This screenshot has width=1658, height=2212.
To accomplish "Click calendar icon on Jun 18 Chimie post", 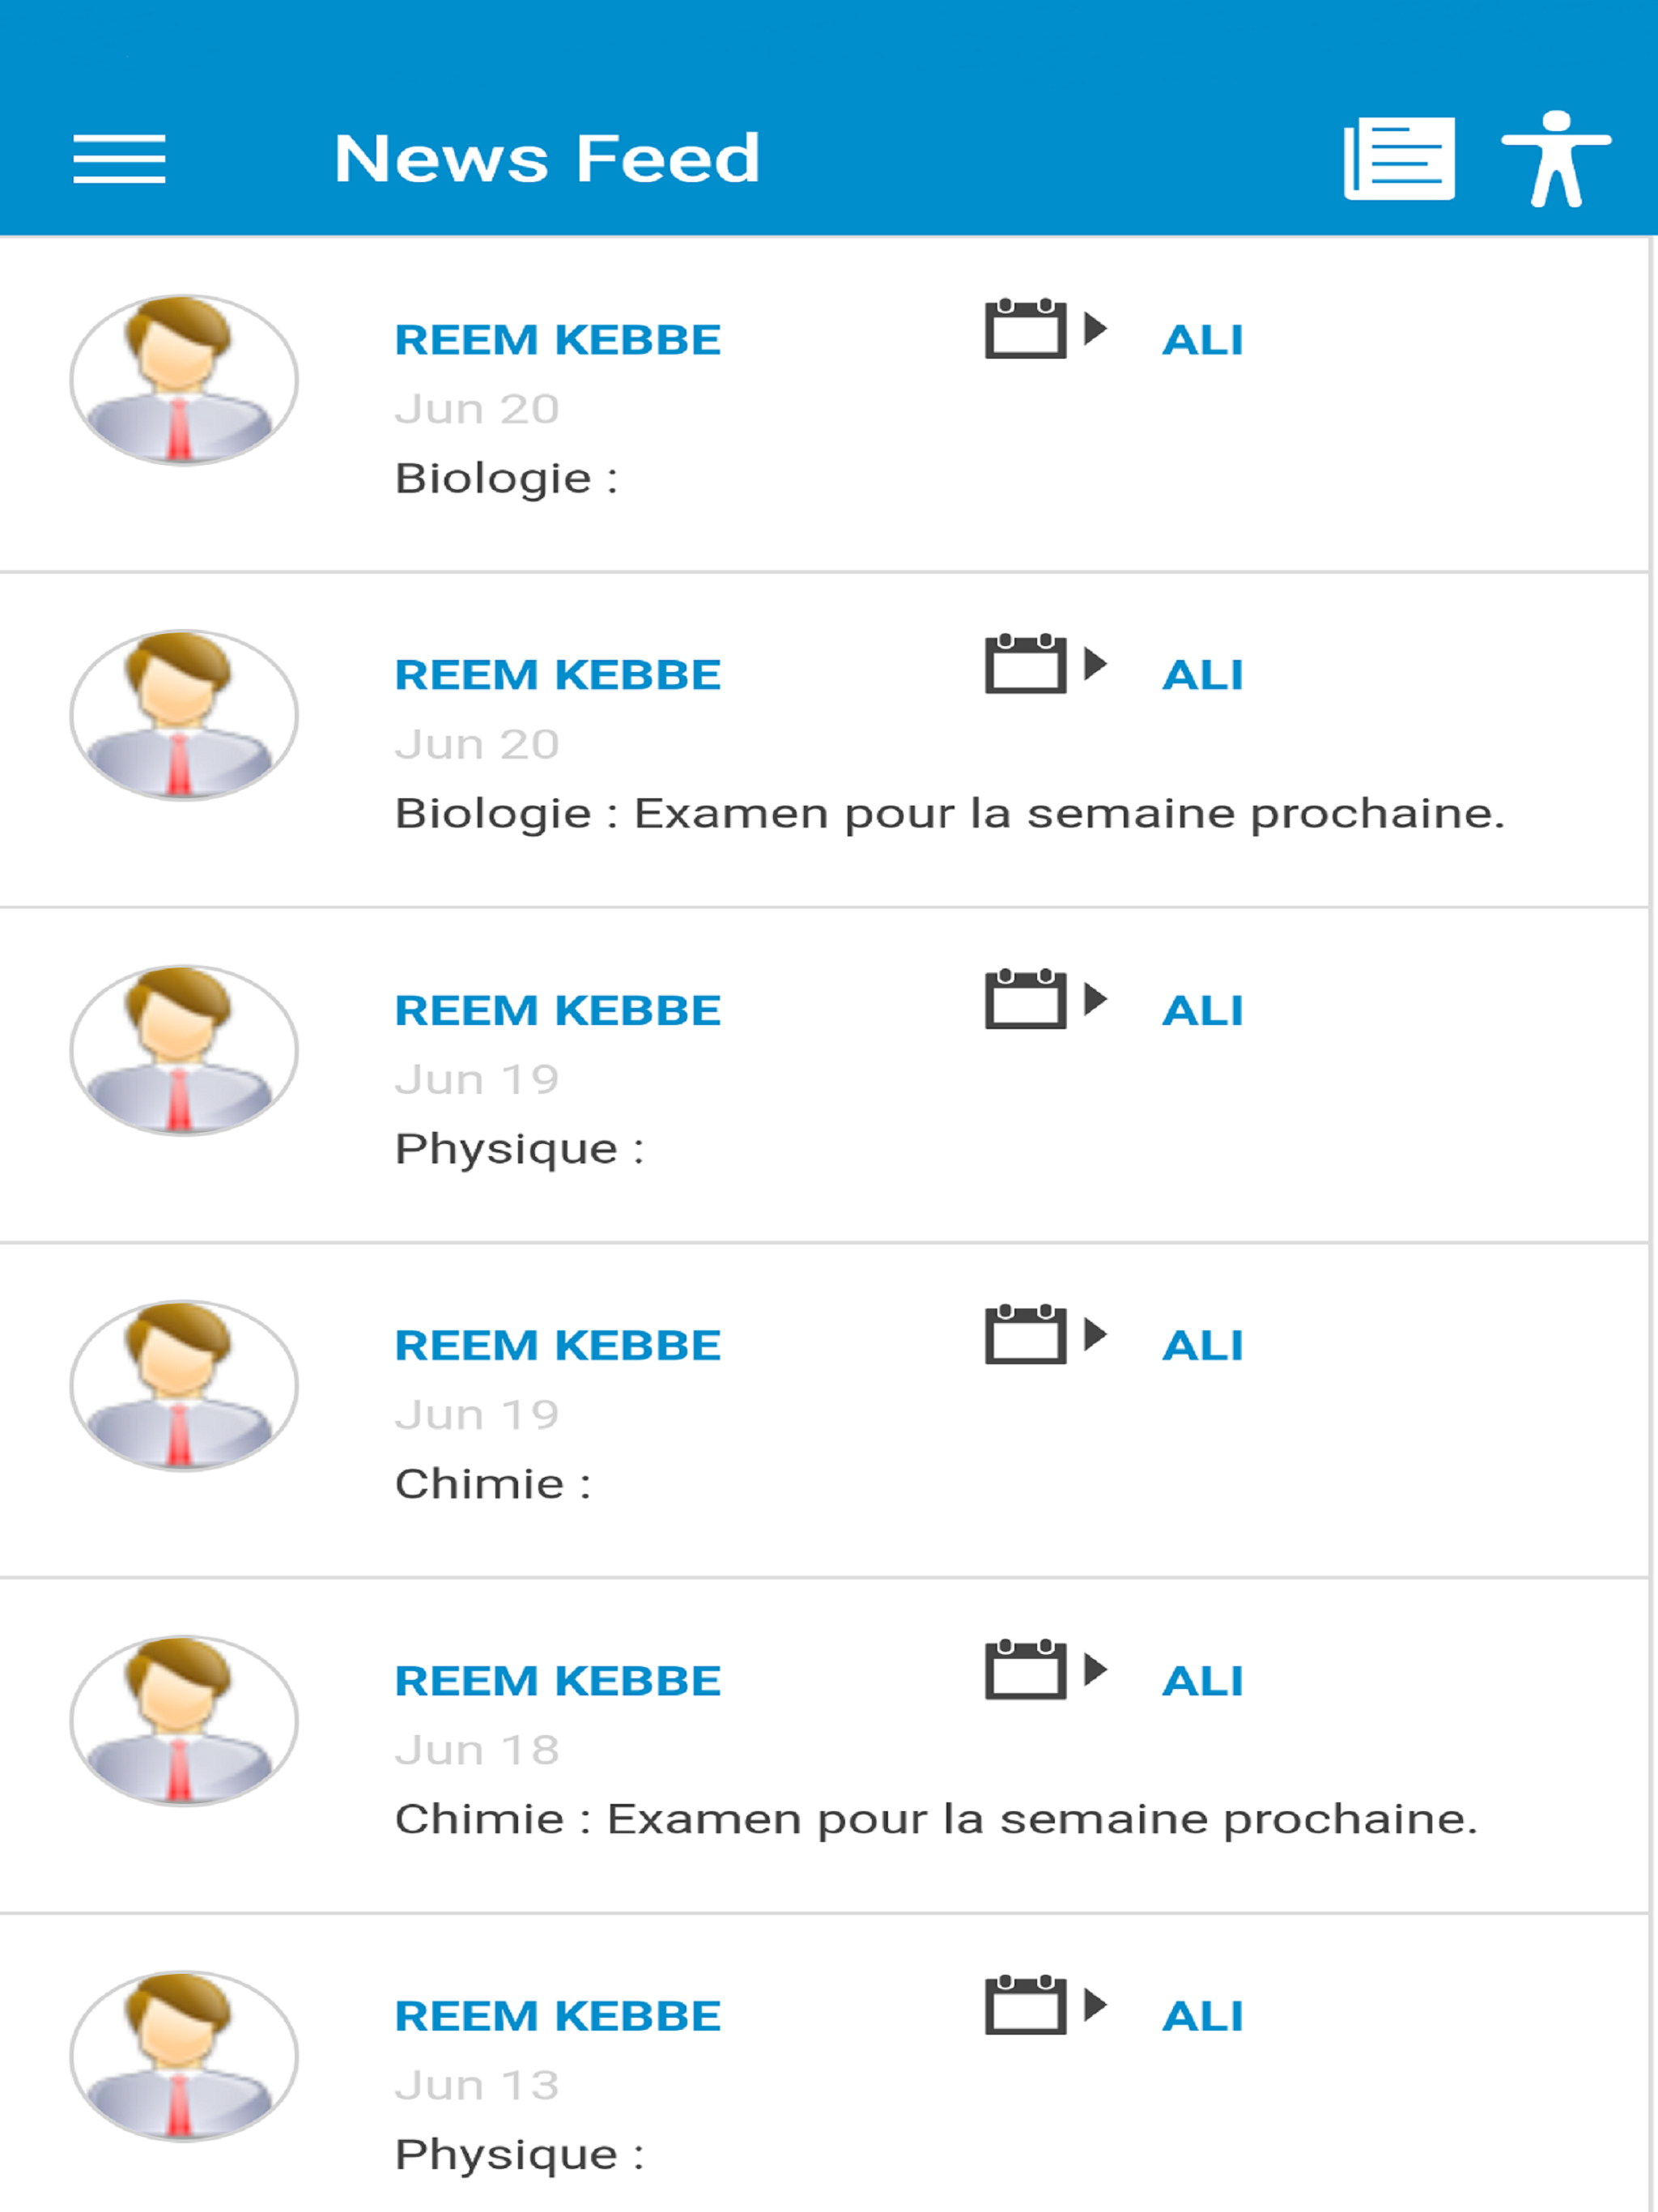I will tap(1045, 1669).
